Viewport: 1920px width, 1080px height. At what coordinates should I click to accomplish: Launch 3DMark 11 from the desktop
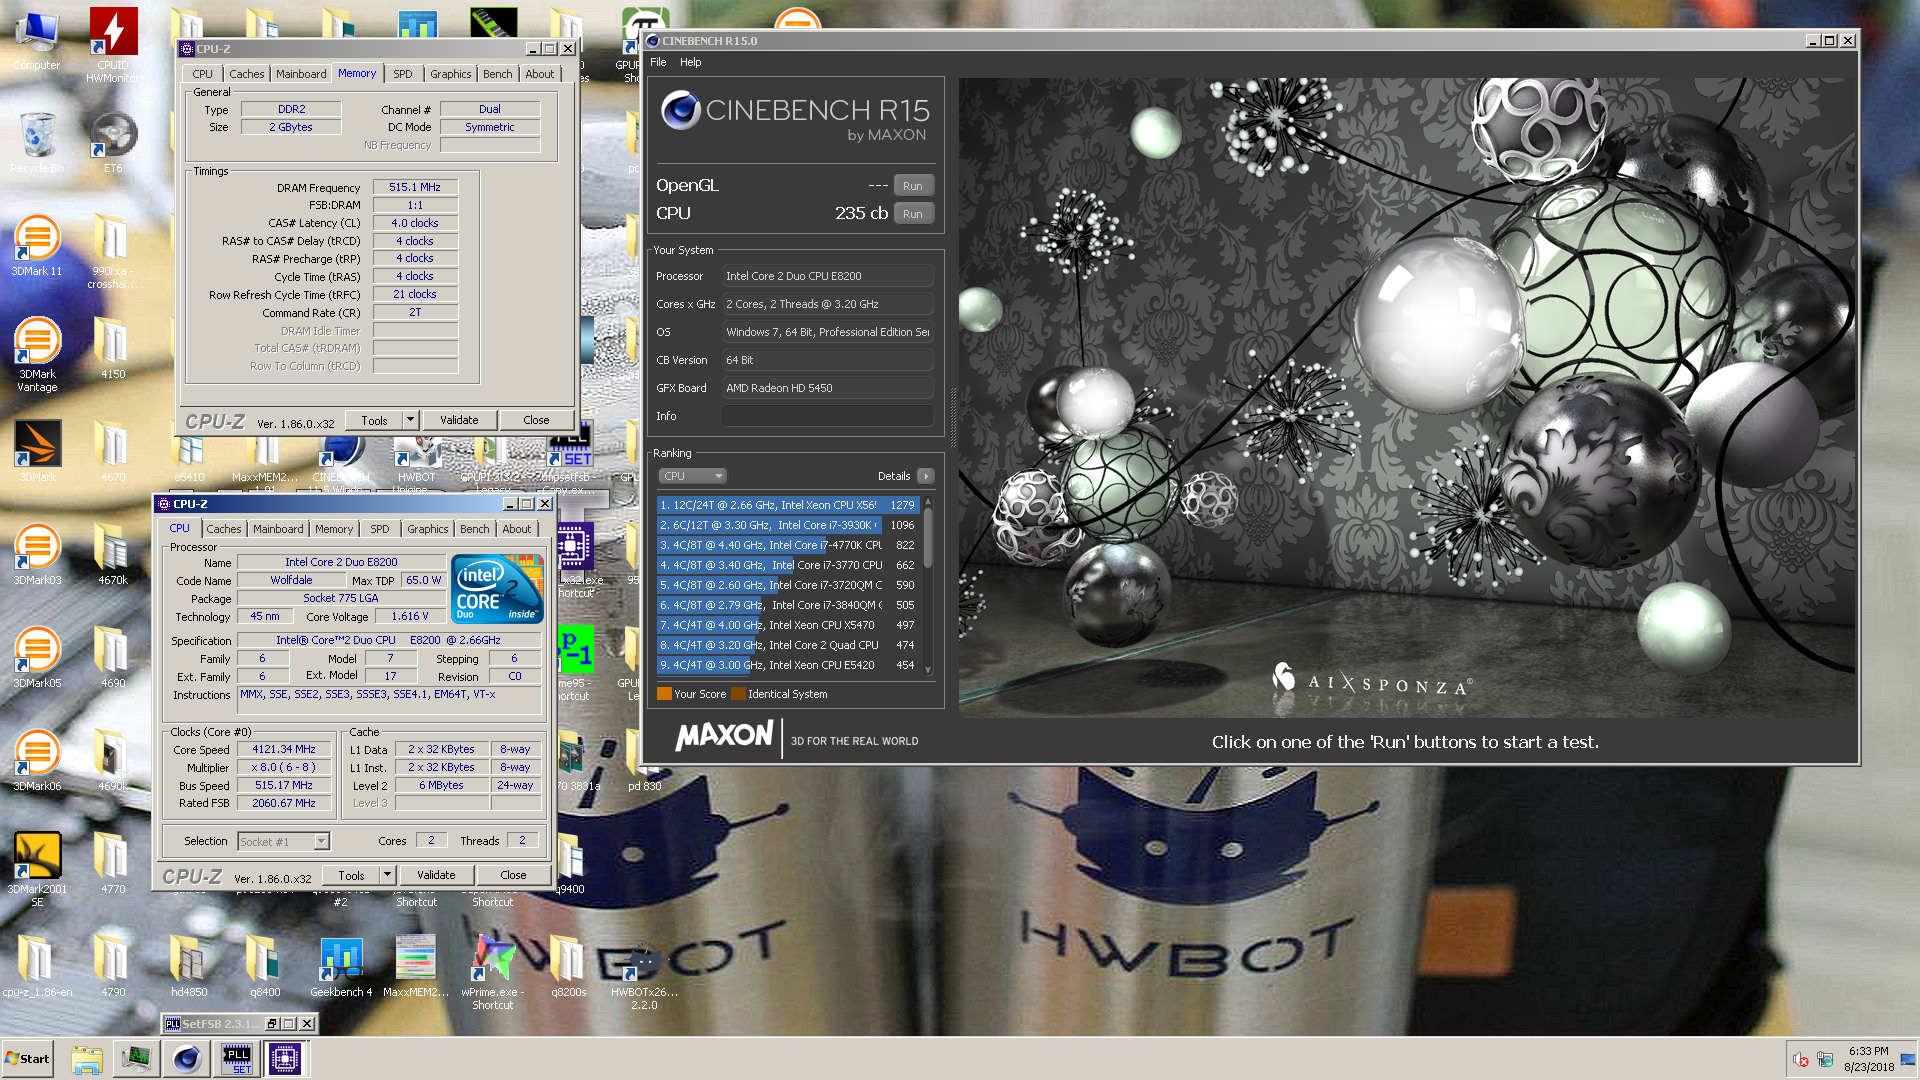(37, 245)
